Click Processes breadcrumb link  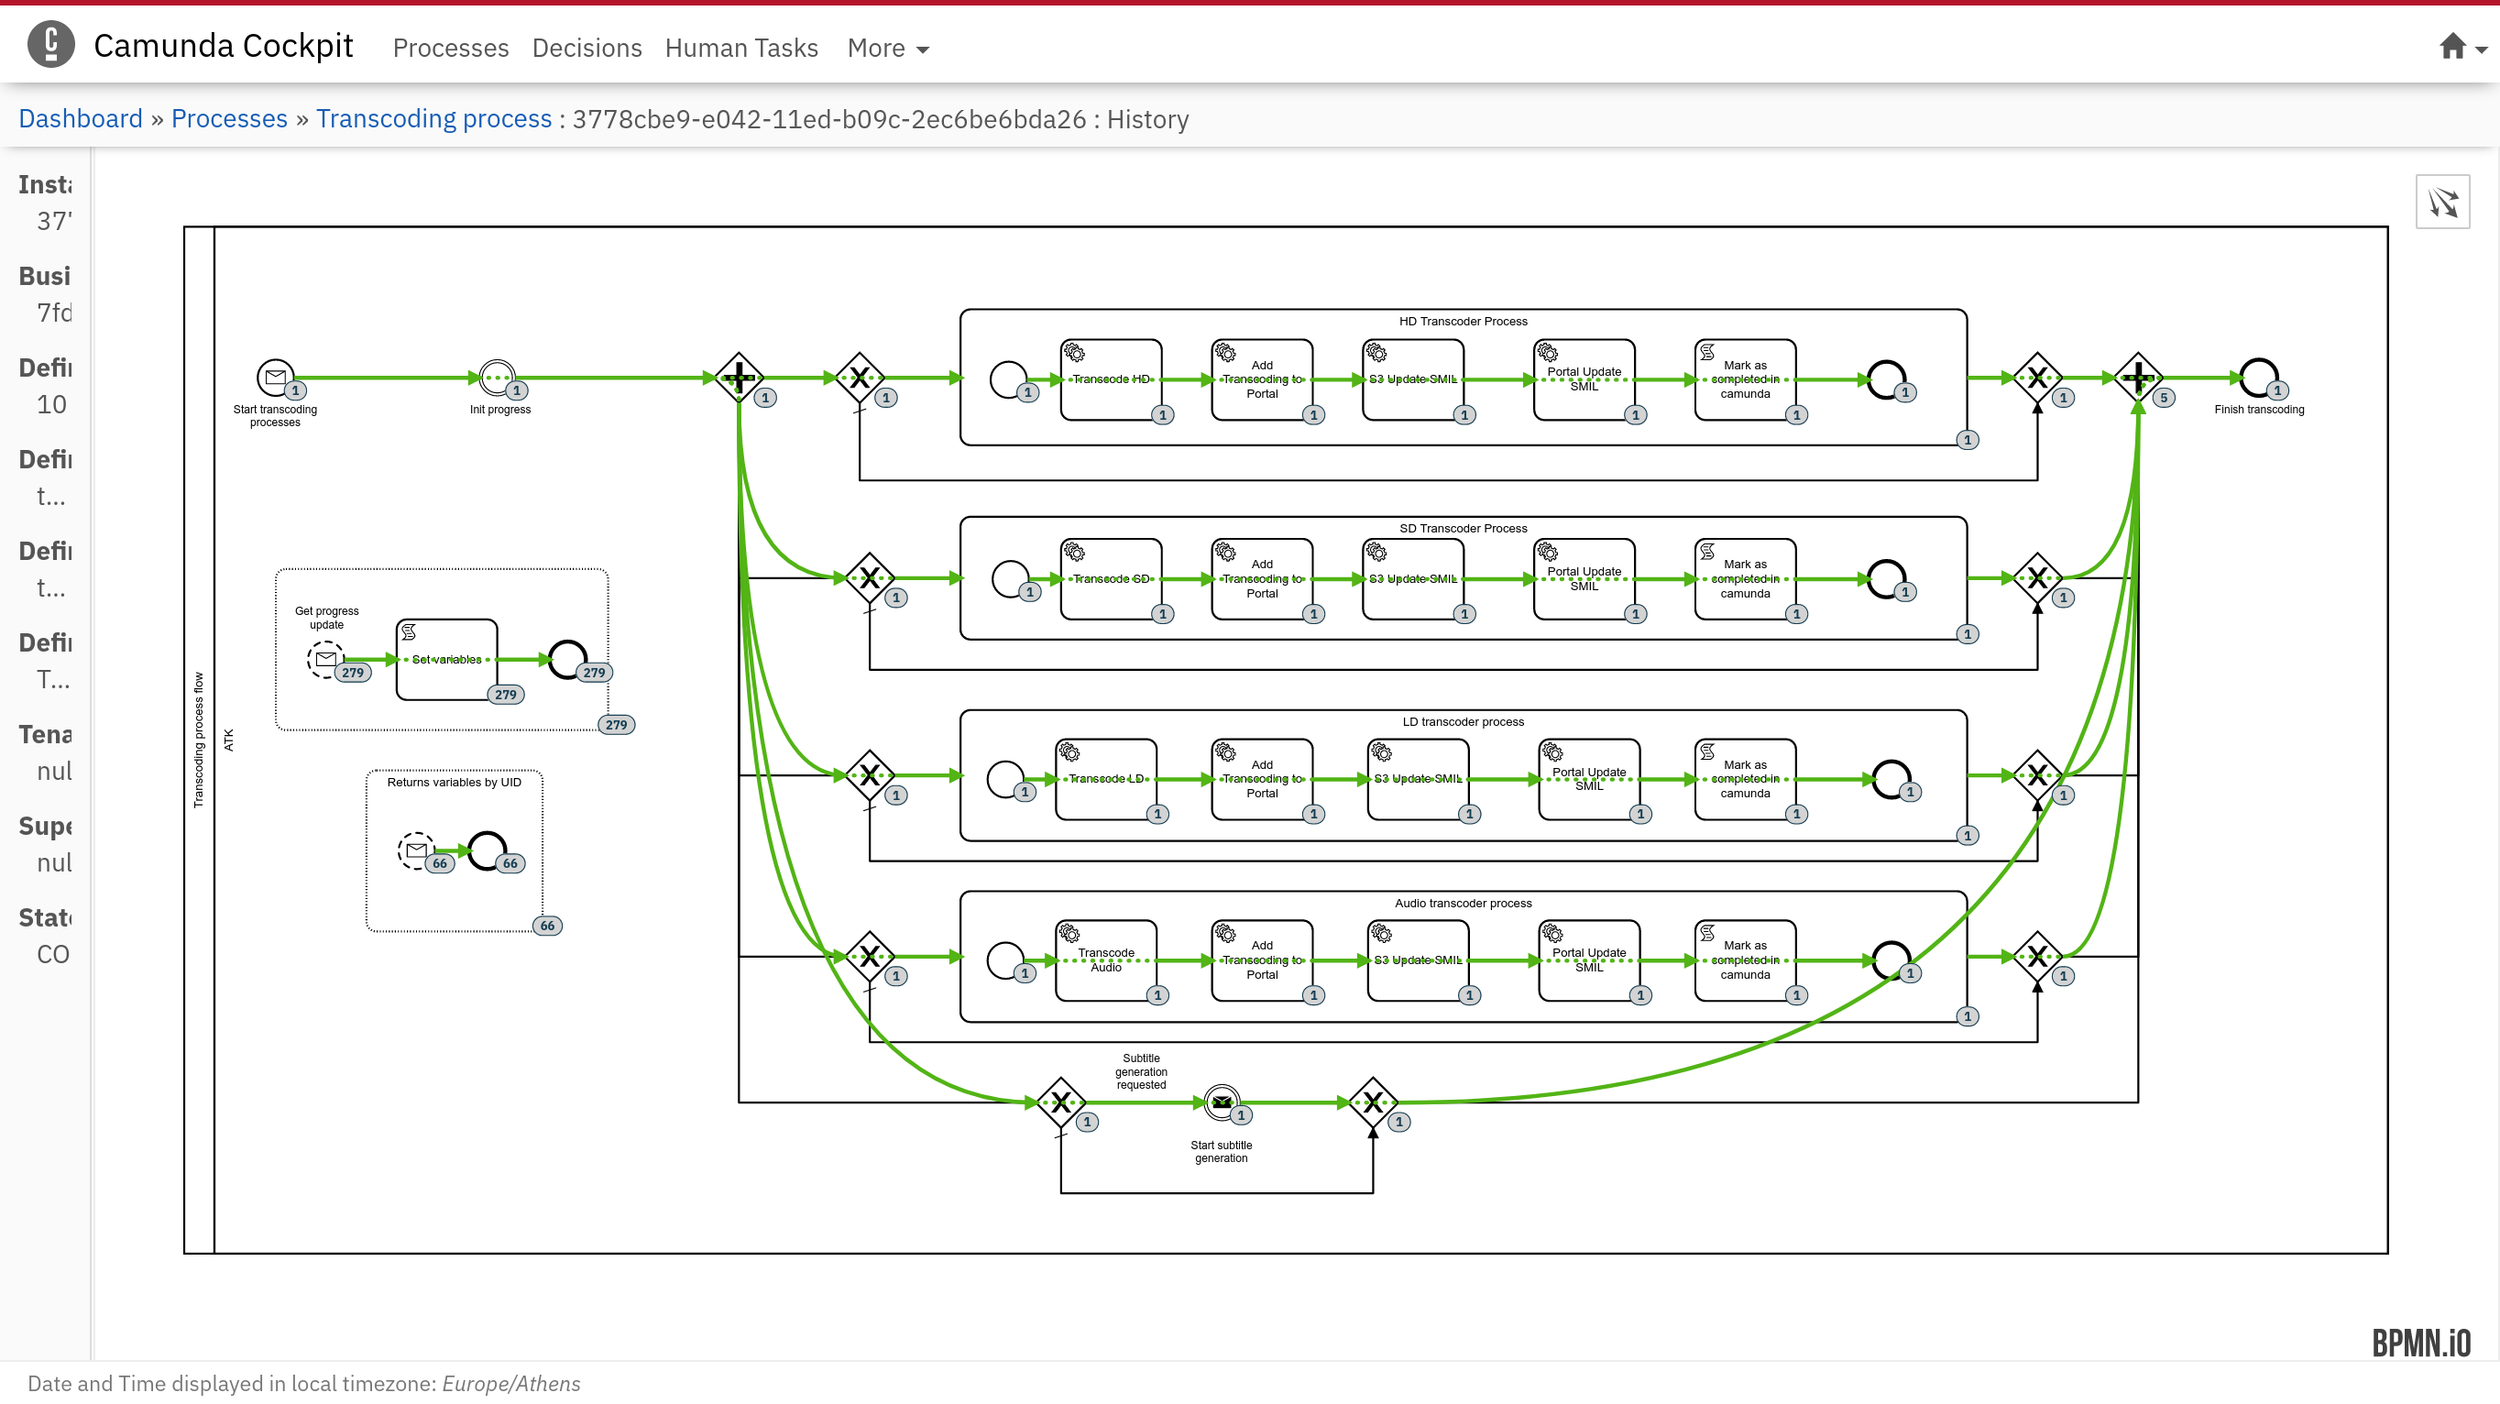tap(229, 119)
